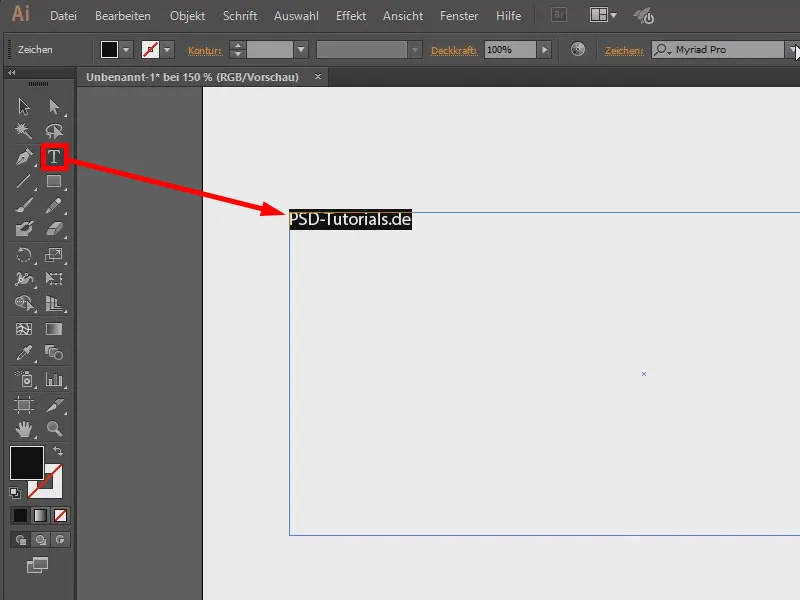Switch to Draw Behind mode
The height and width of the screenshot is (600, 800).
click(40, 539)
